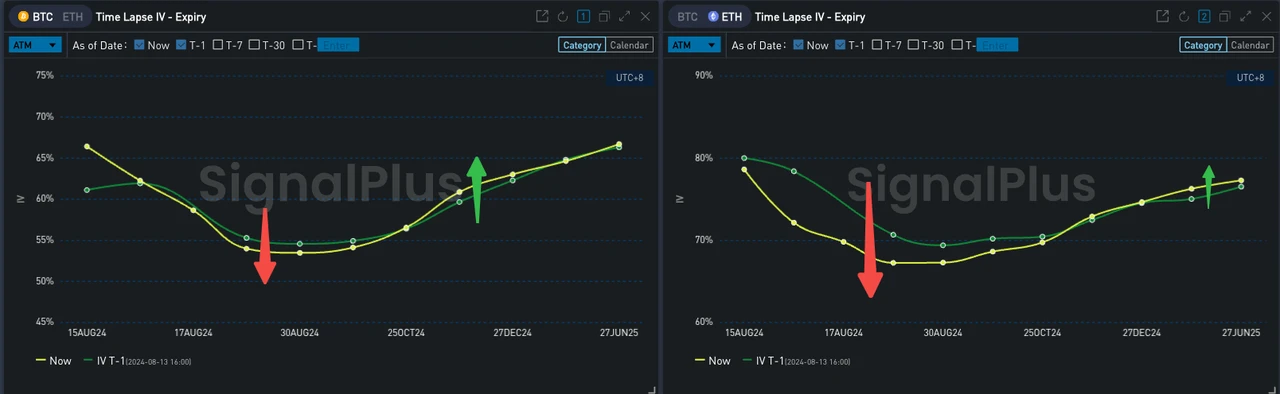The height and width of the screenshot is (394, 1280).
Task: Click the UTC+8 timezone badge on ETH chart
Action: point(1250,78)
